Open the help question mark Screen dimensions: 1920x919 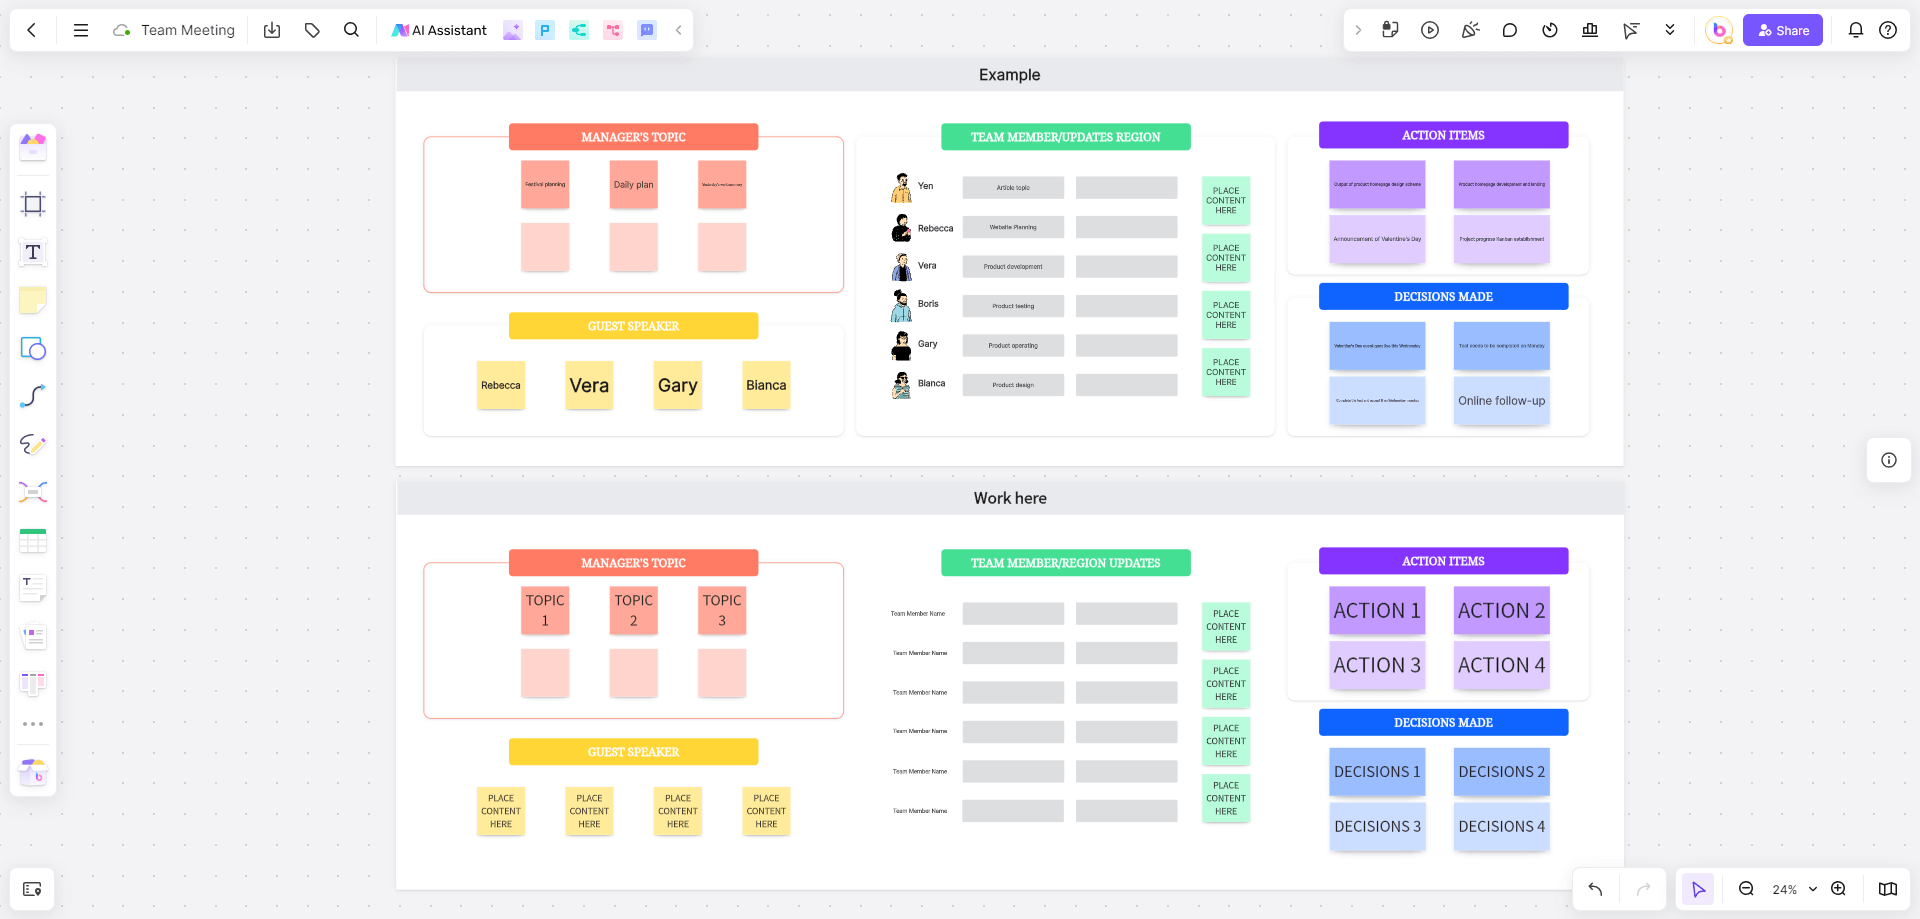[1888, 30]
